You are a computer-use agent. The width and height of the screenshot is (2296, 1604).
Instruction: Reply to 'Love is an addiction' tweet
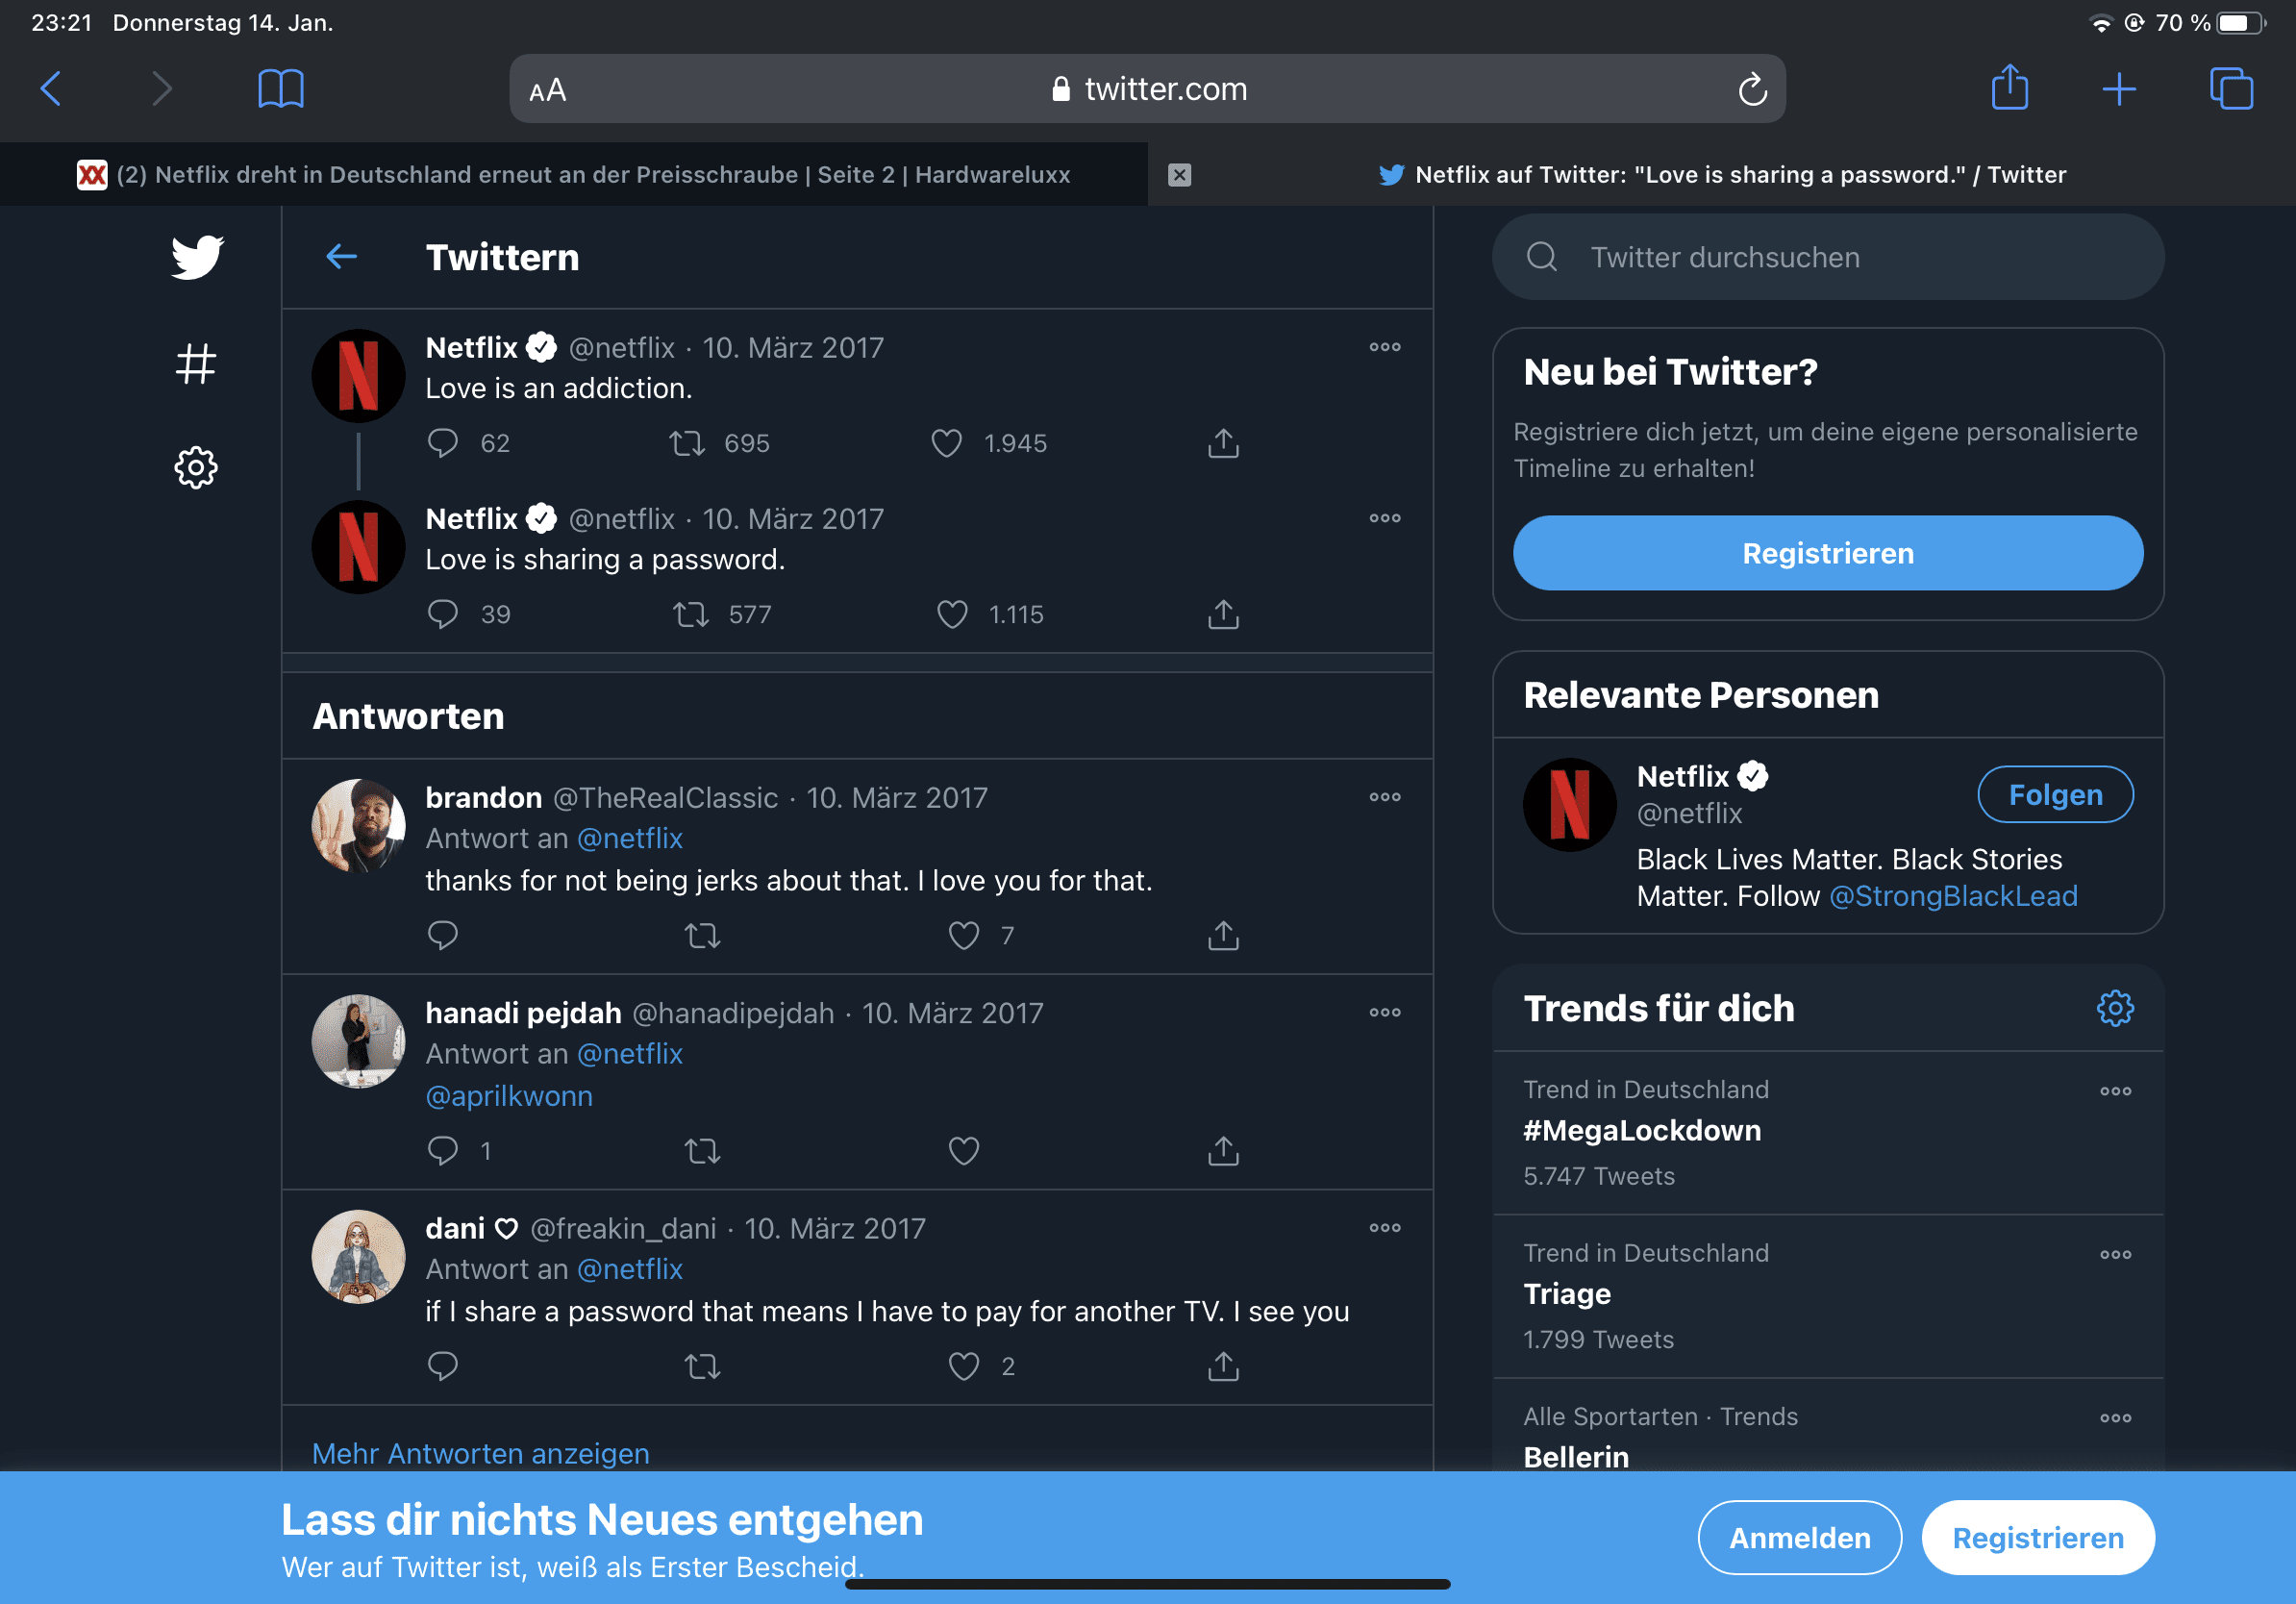[x=442, y=443]
